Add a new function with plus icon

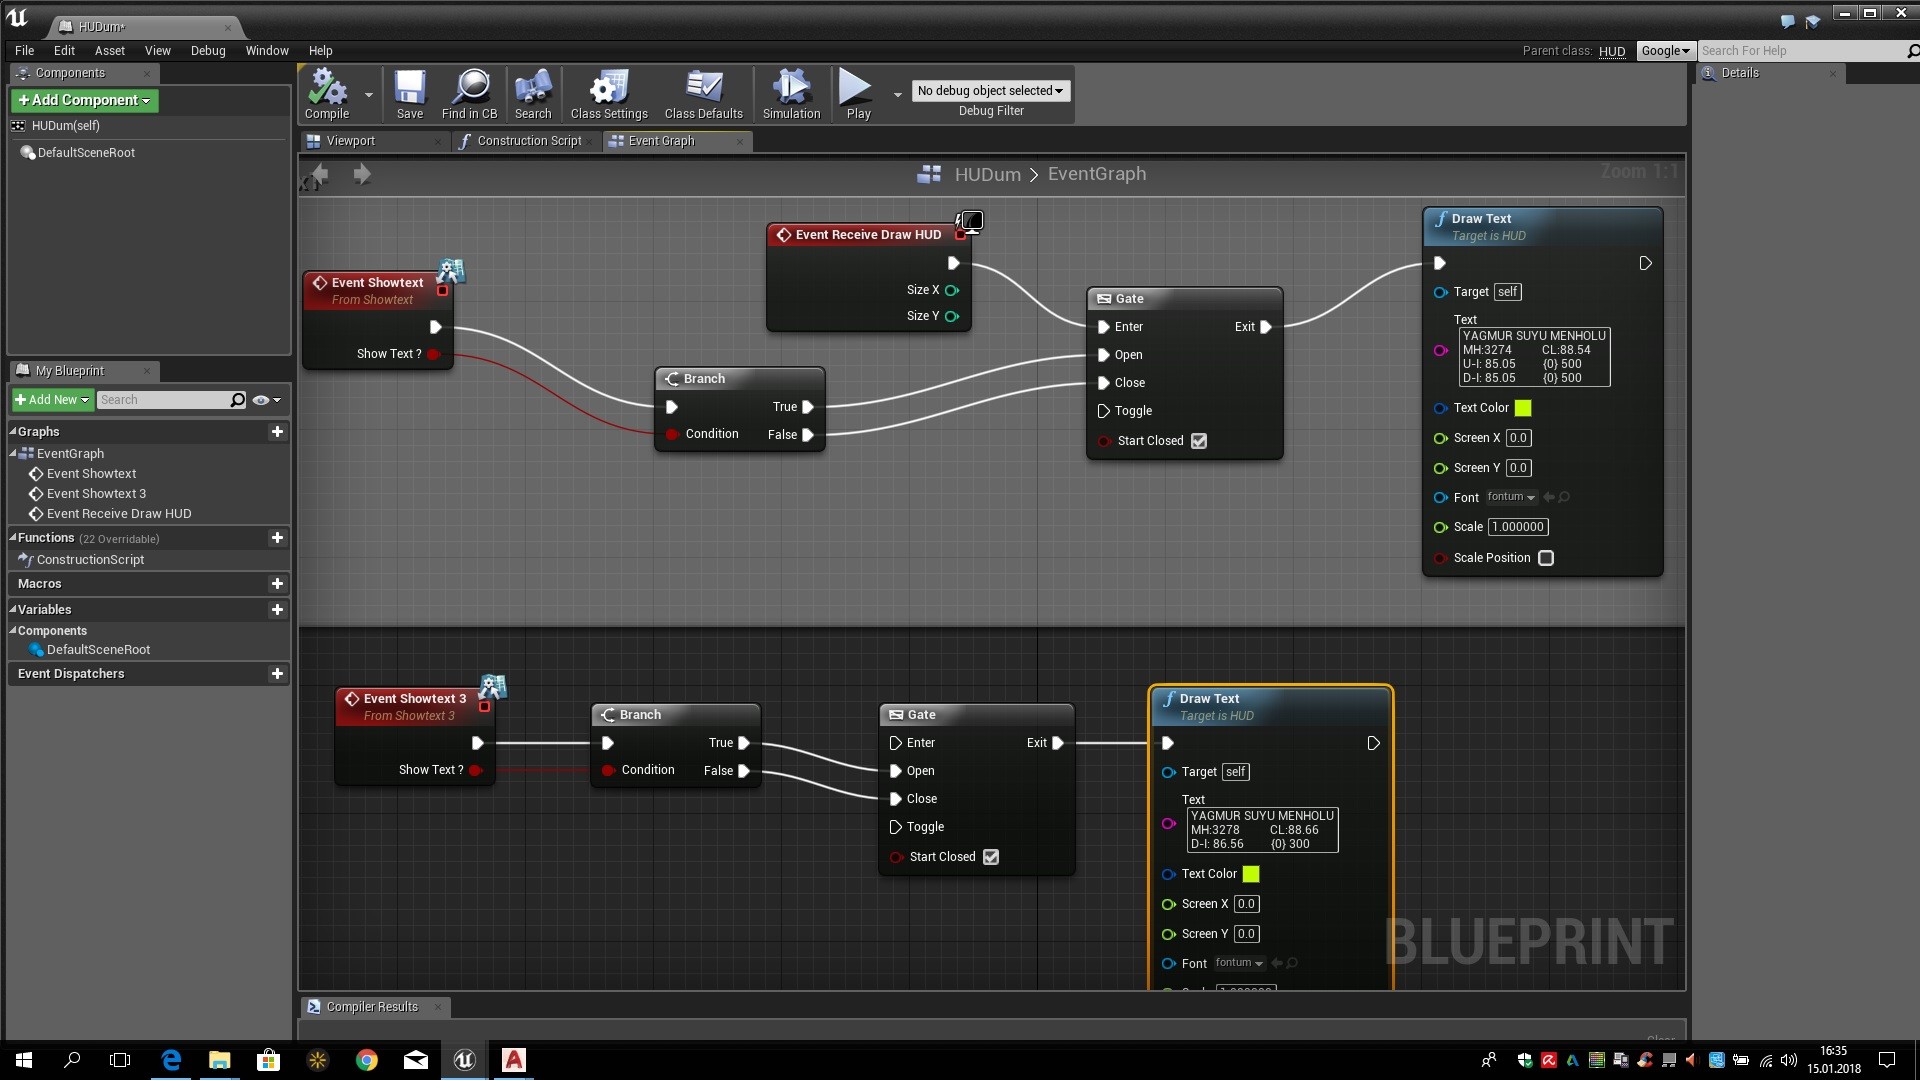tap(277, 538)
